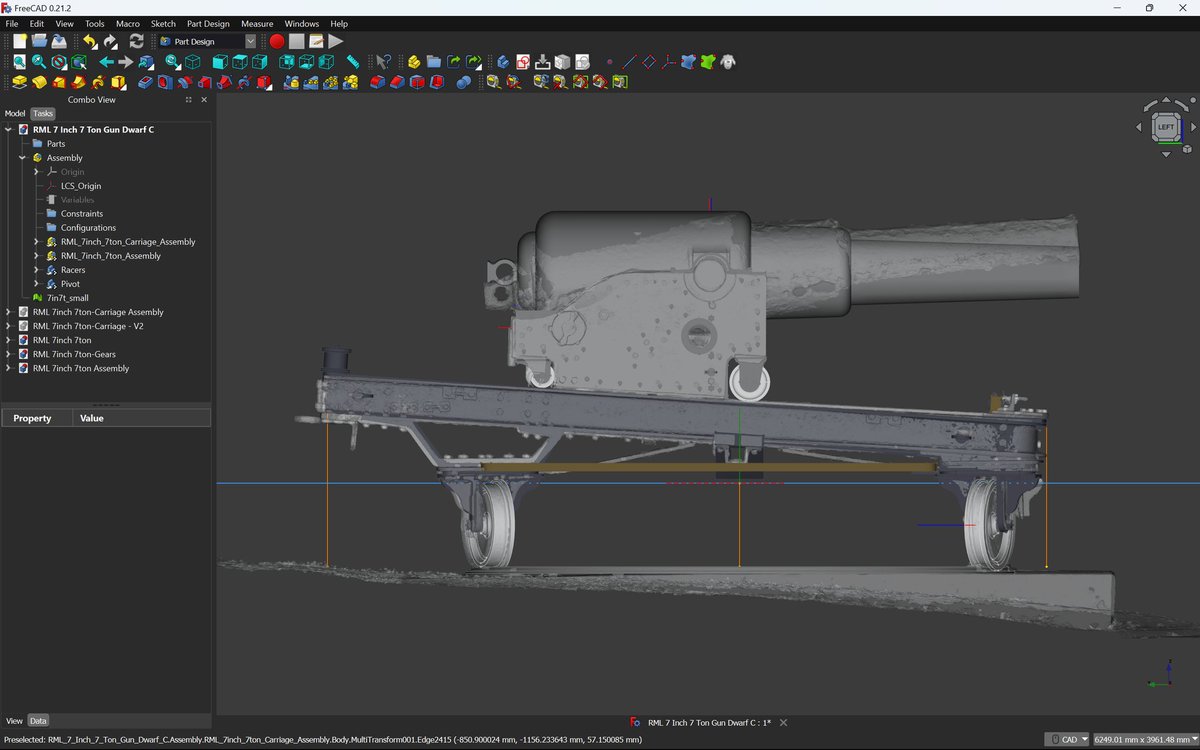Click the Fit All magnifier icon
The image size is (1200, 750).
[x=18, y=61]
